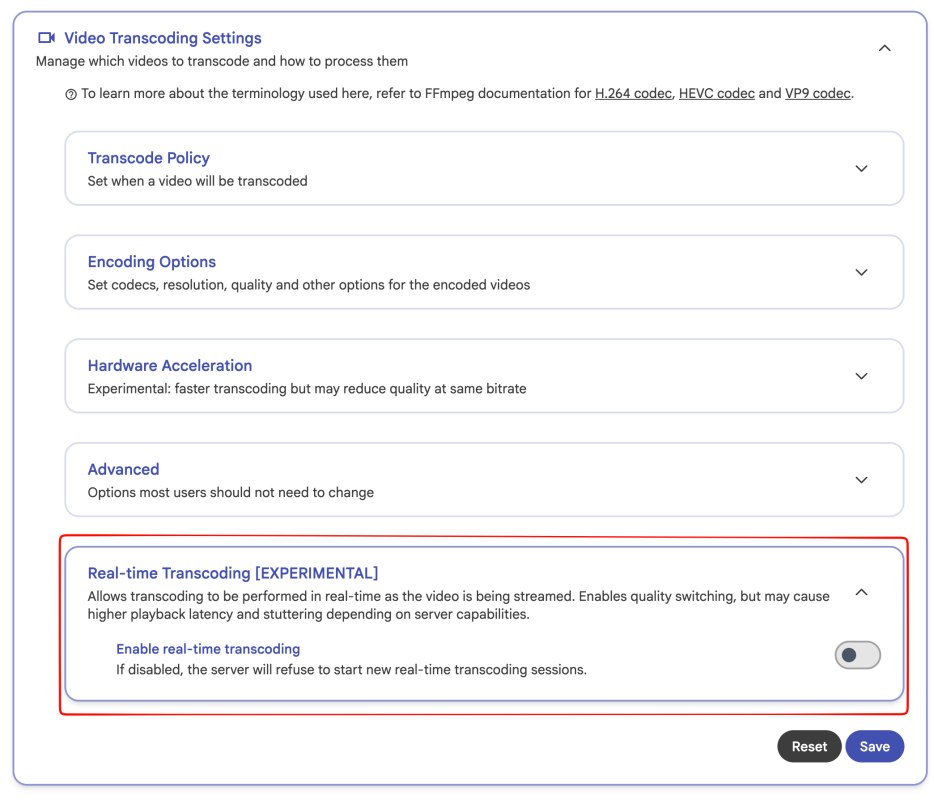This screenshot has width=934, height=800.
Task: Toggle Enable real-time transcoding switch
Action: (x=857, y=655)
